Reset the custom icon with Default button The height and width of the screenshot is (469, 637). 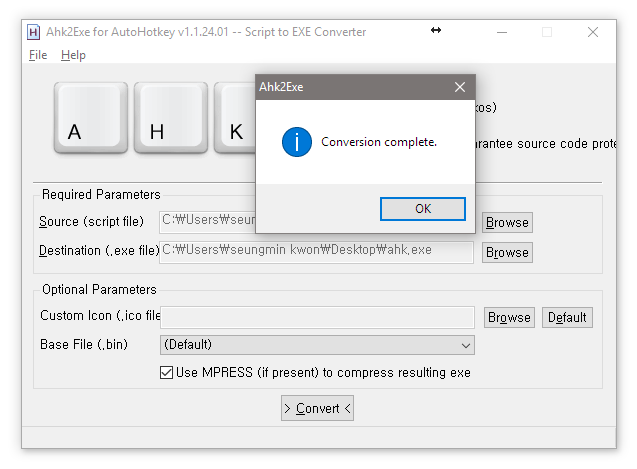coord(567,317)
